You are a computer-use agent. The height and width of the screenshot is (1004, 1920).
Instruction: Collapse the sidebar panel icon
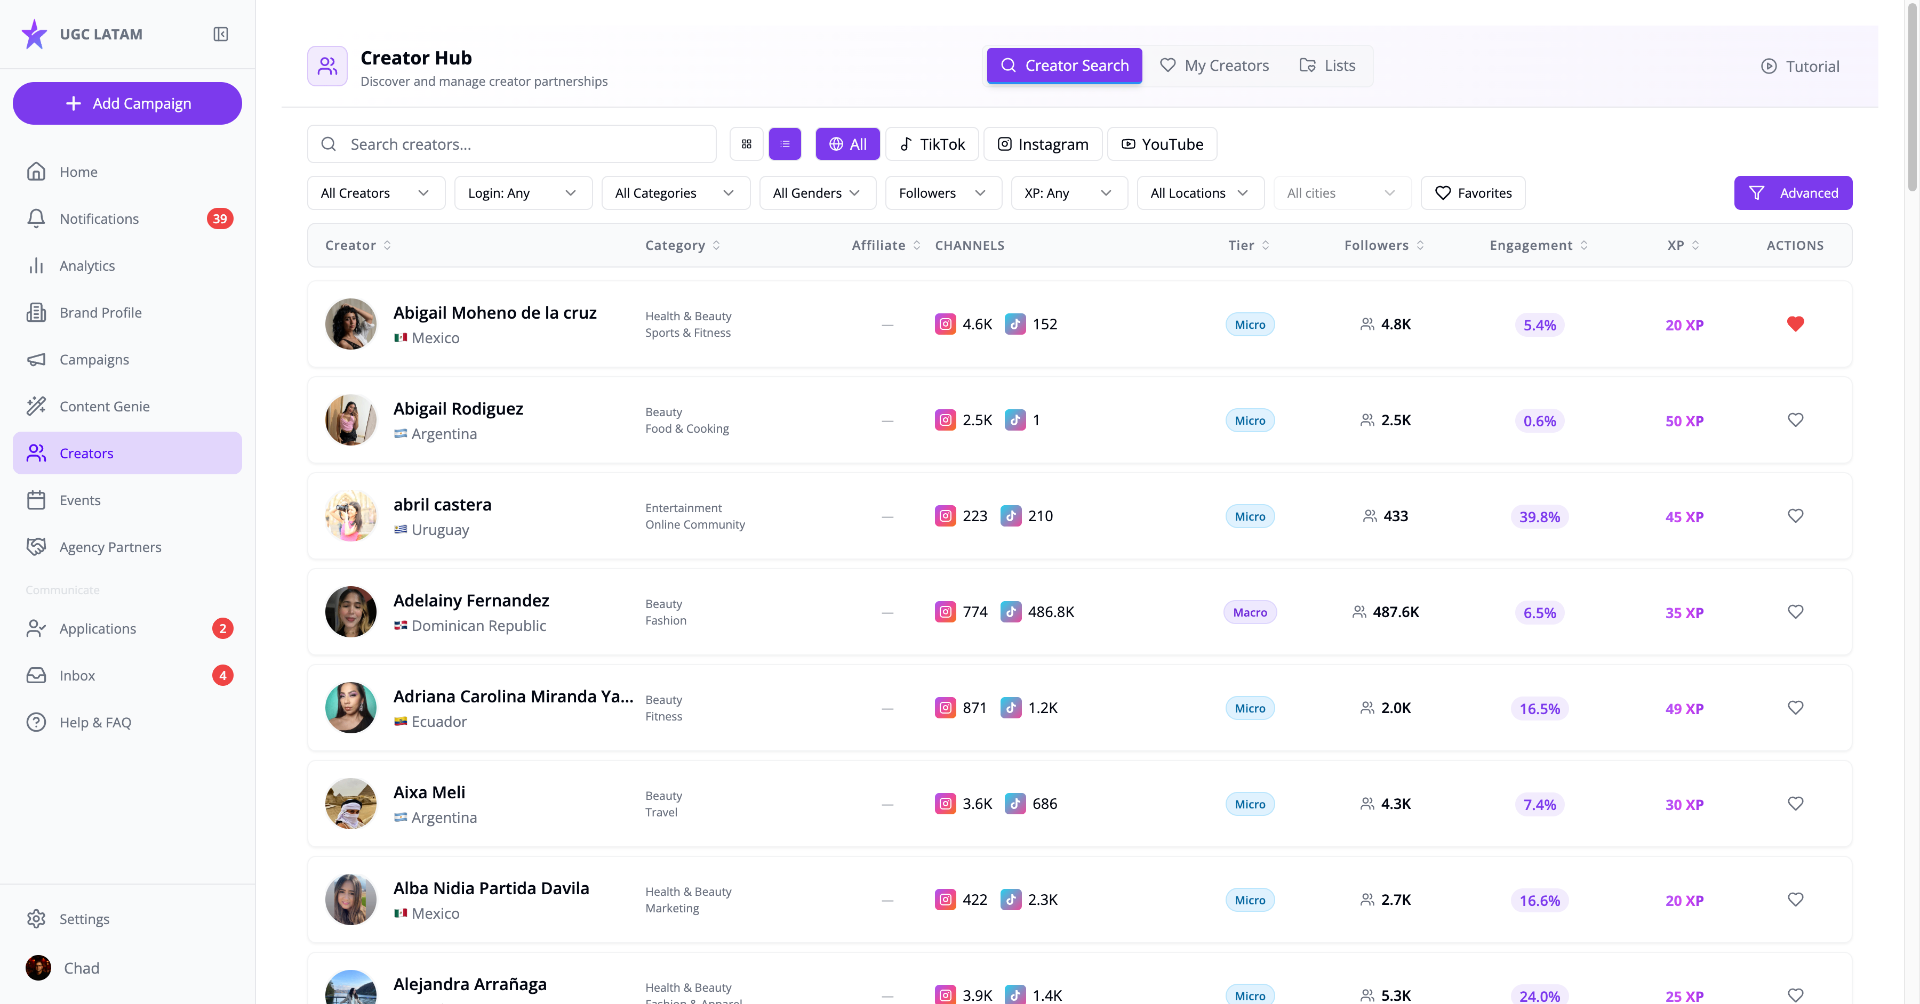click(221, 34)
